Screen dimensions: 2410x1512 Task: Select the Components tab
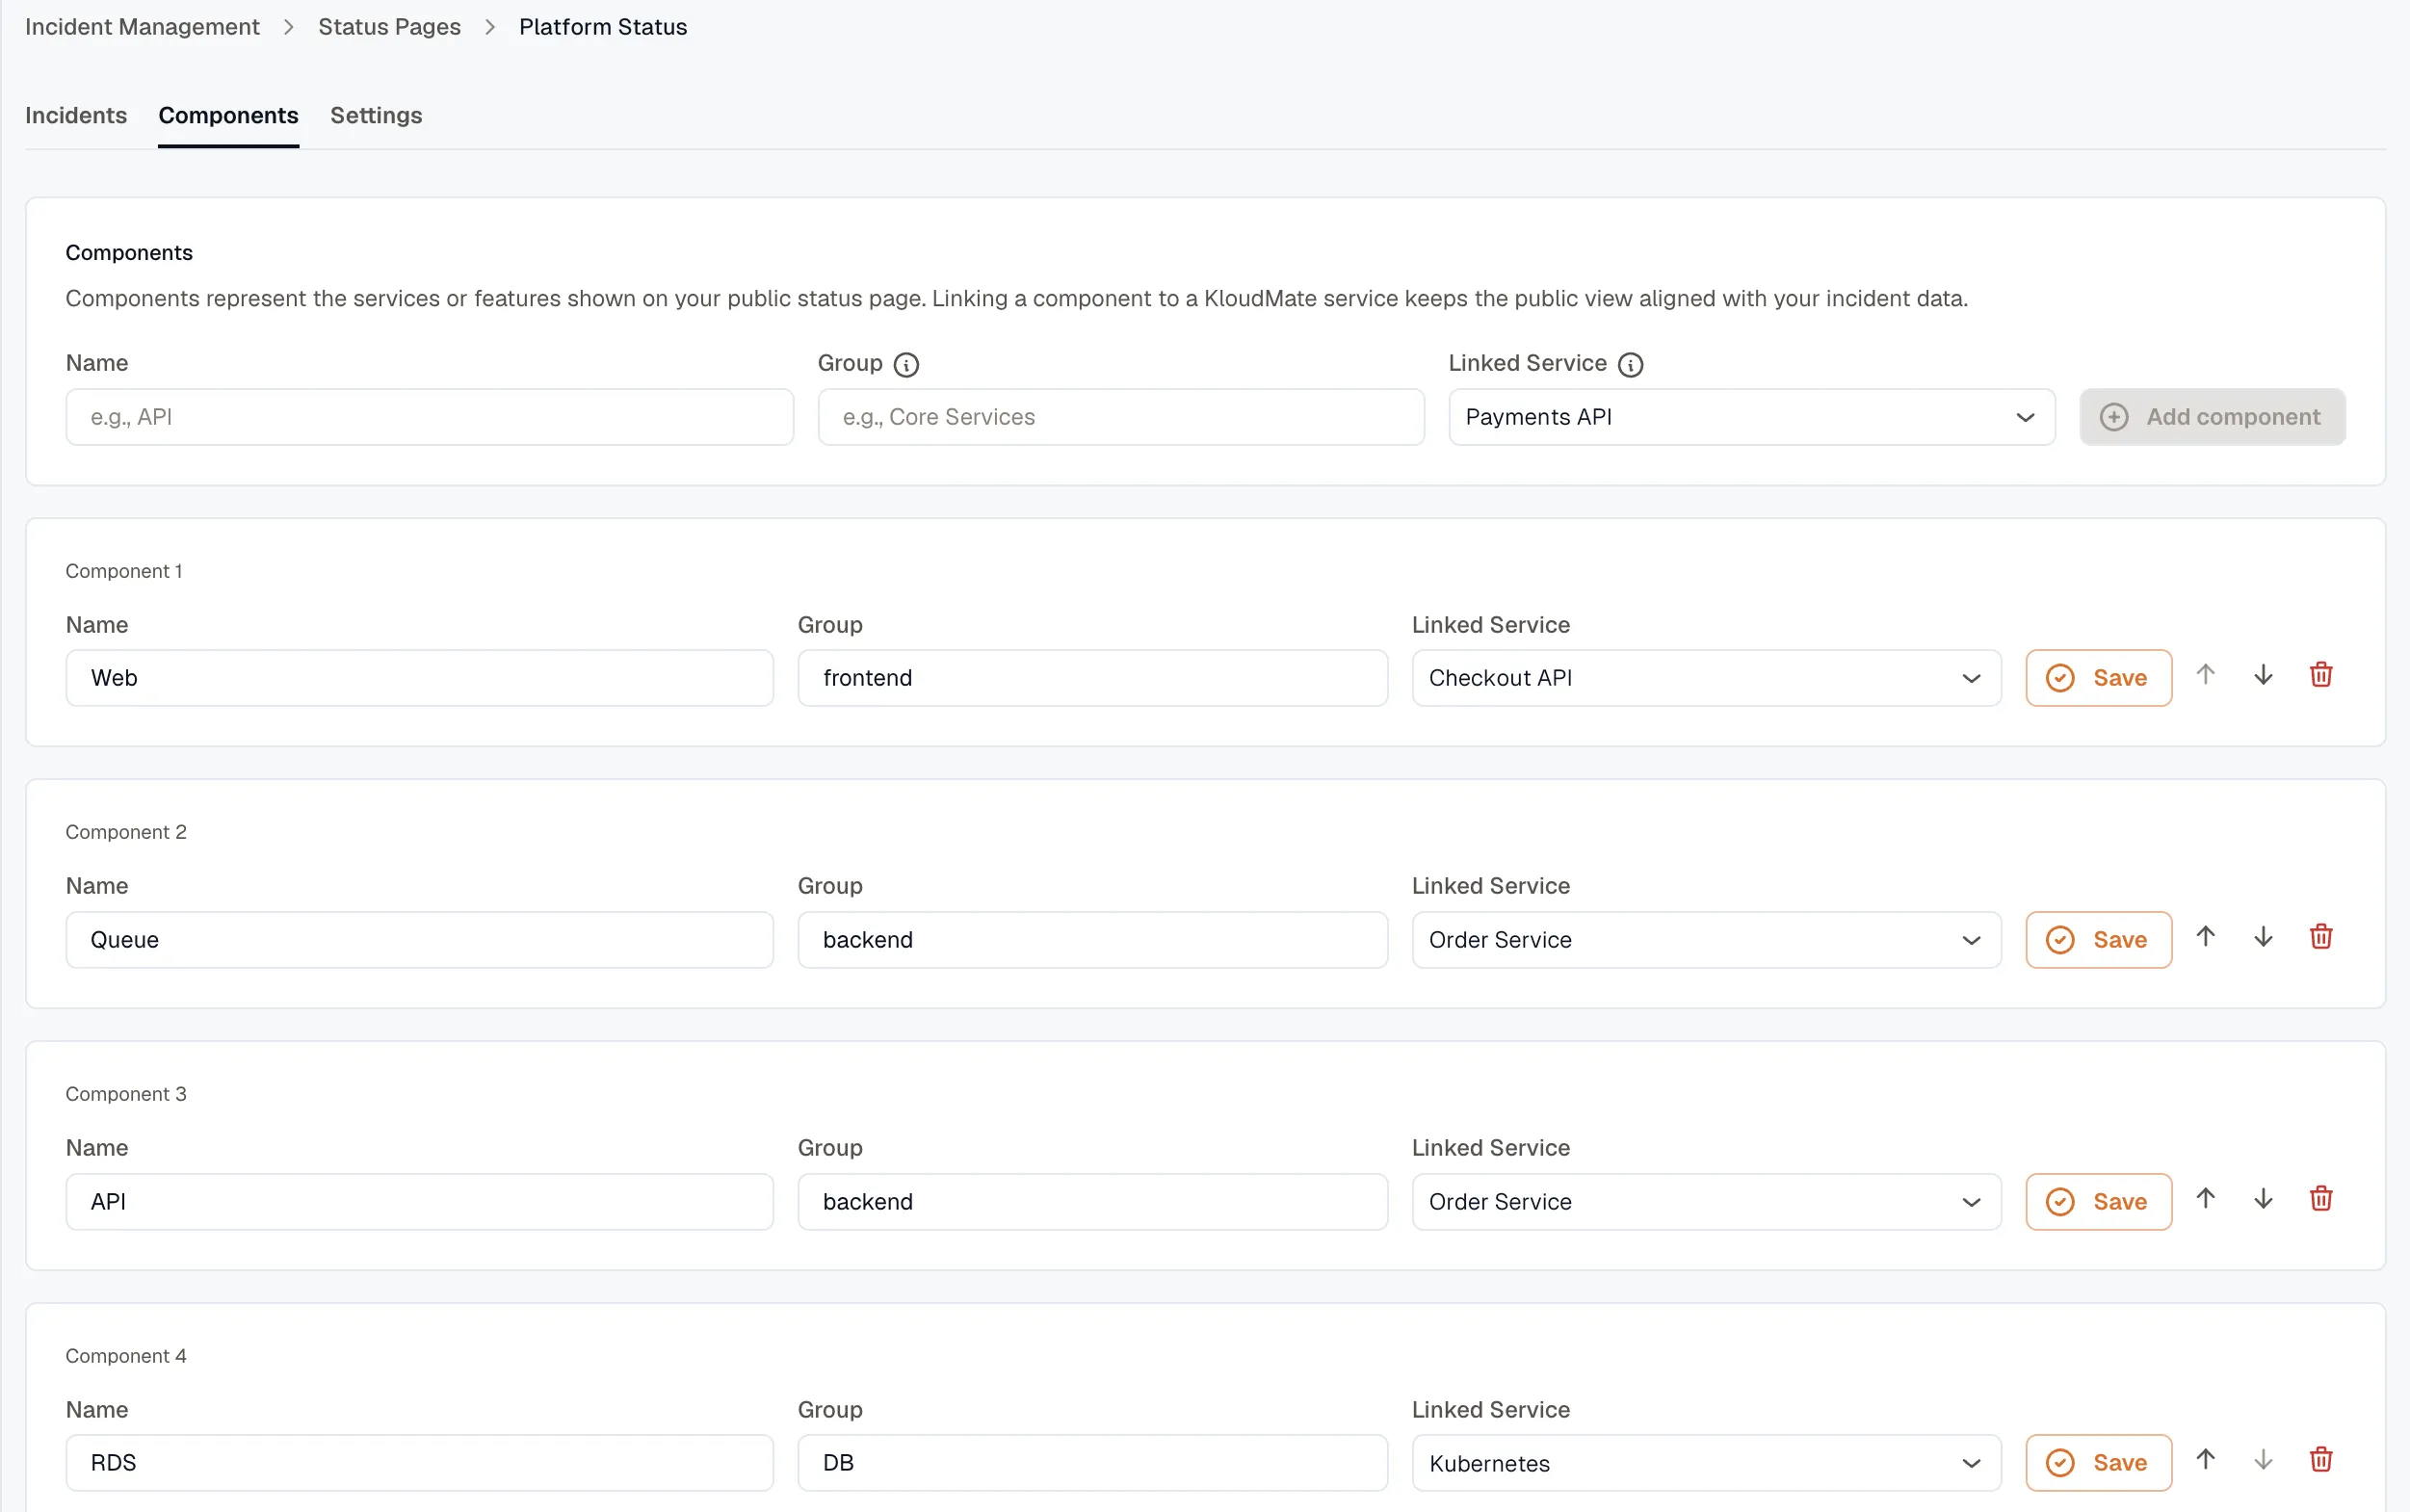coord(228,116)
